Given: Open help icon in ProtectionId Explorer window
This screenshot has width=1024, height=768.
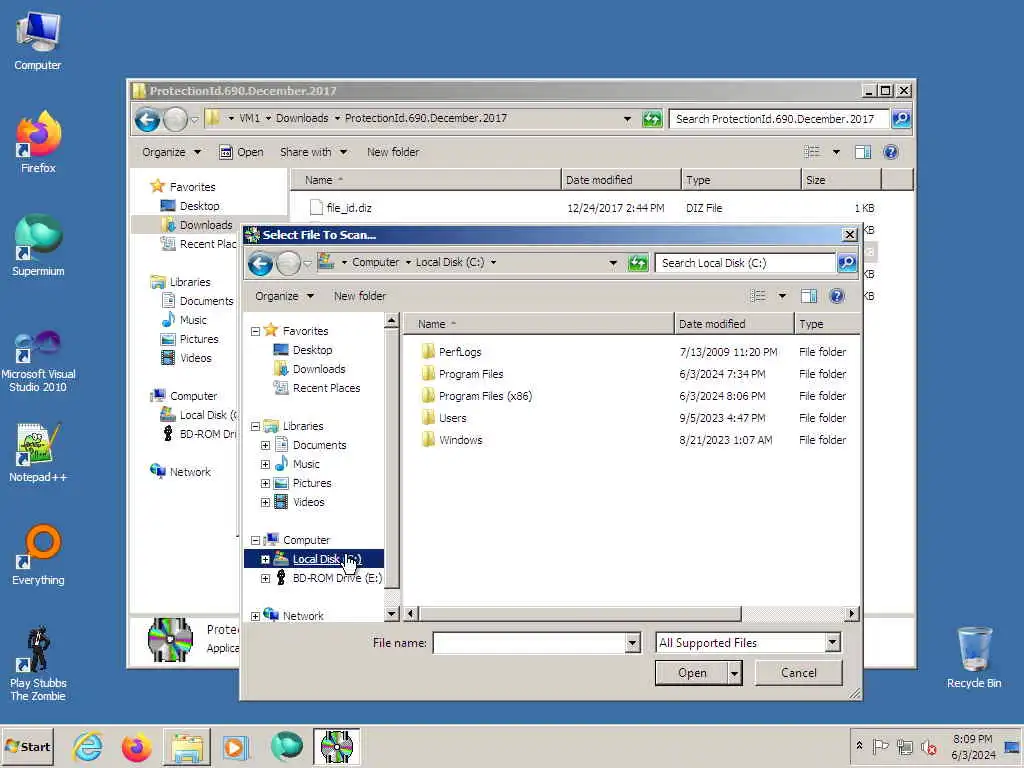Looking at the screenshot, I should [x=891, y=152].
